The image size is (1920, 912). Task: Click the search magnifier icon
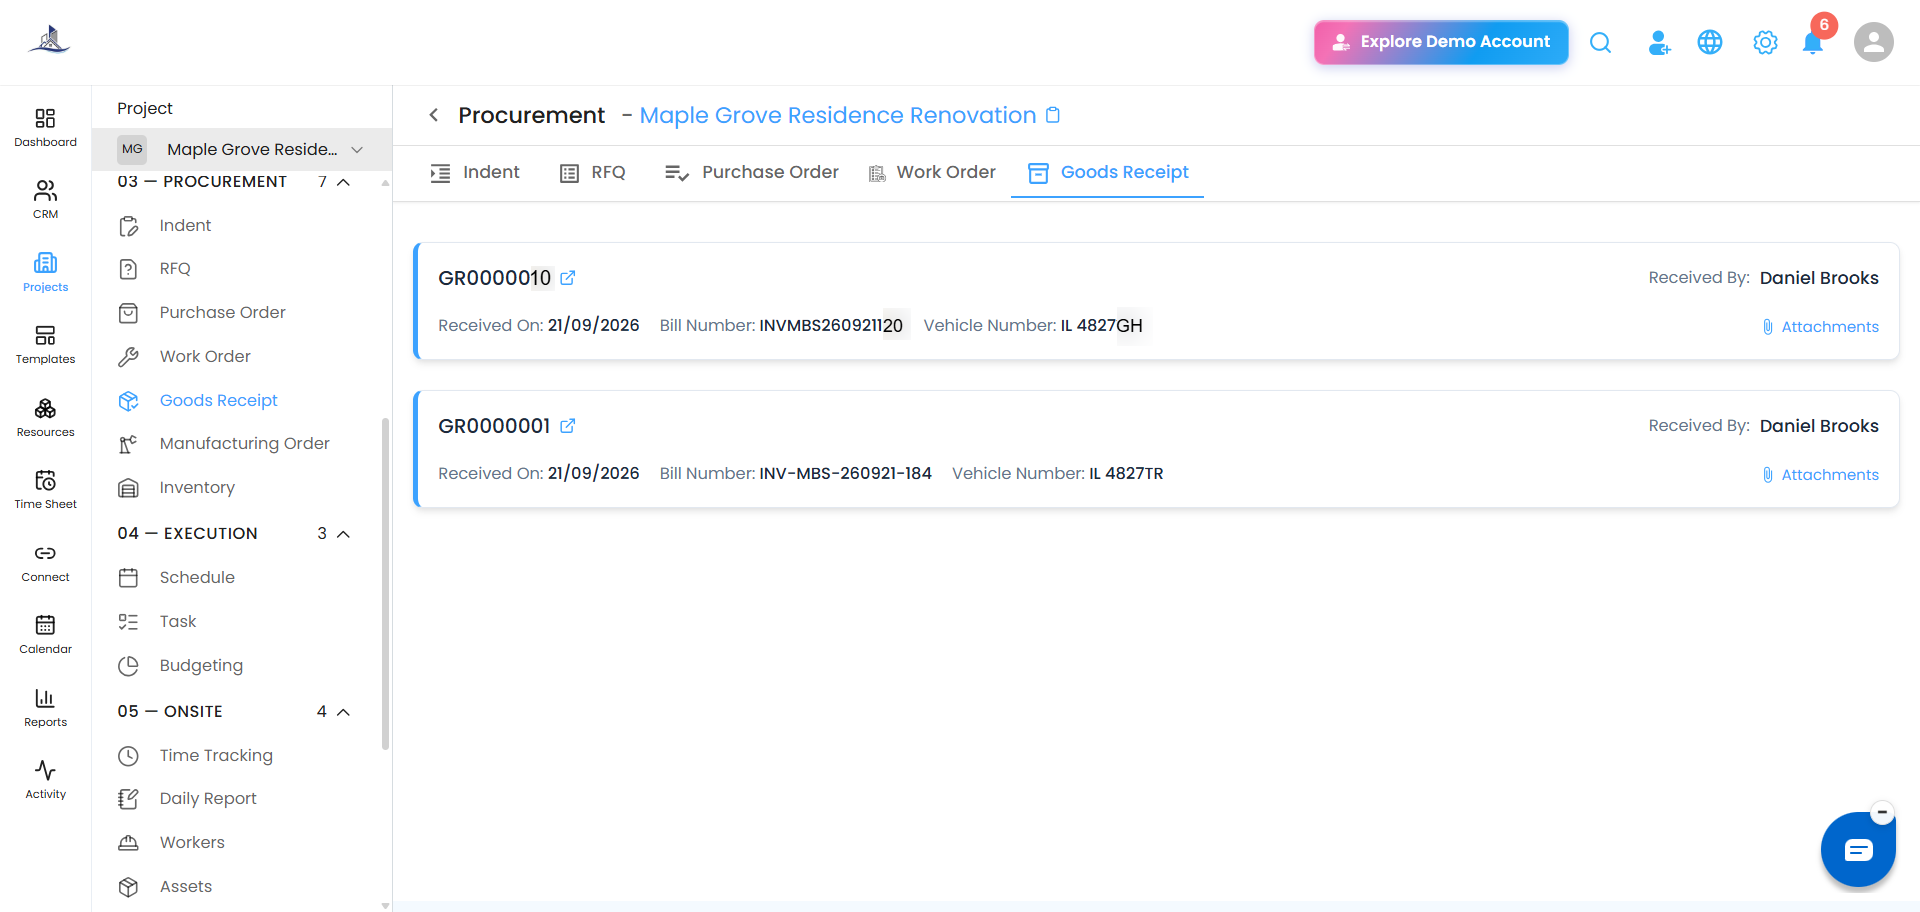point(1600,43)
